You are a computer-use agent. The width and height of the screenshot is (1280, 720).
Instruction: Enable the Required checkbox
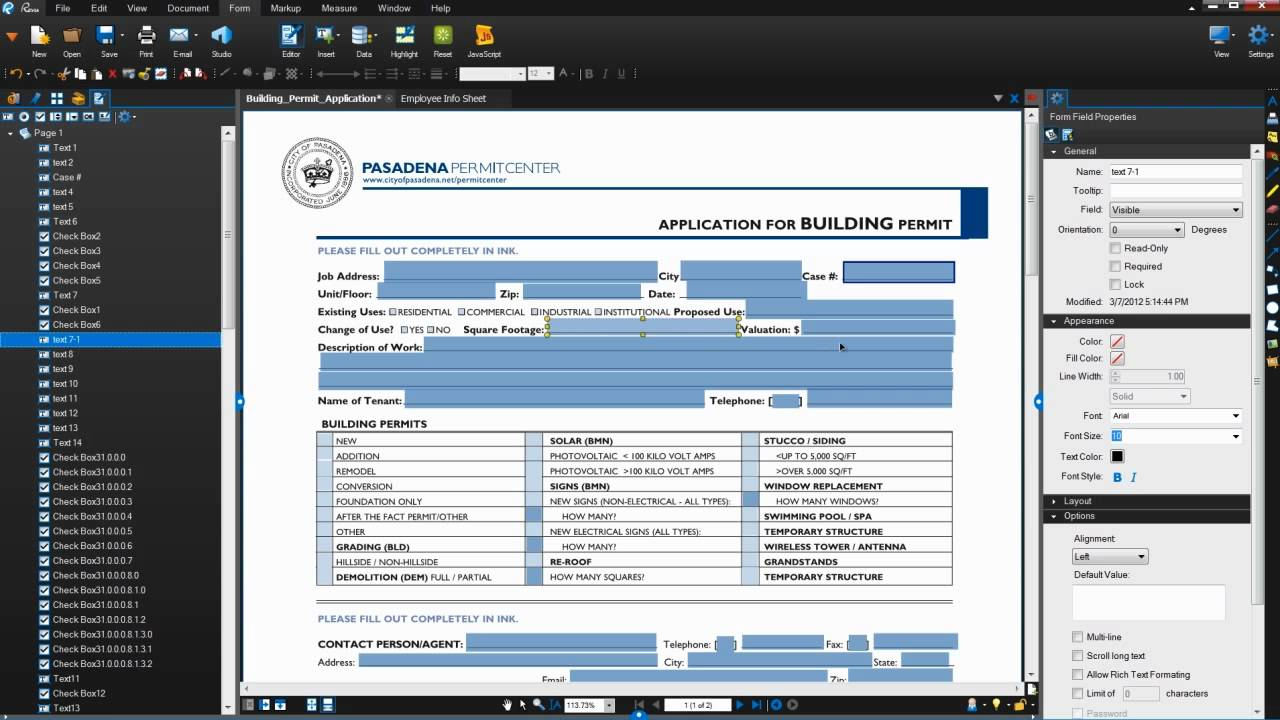pyautogui.click(x=1115, y=266)
